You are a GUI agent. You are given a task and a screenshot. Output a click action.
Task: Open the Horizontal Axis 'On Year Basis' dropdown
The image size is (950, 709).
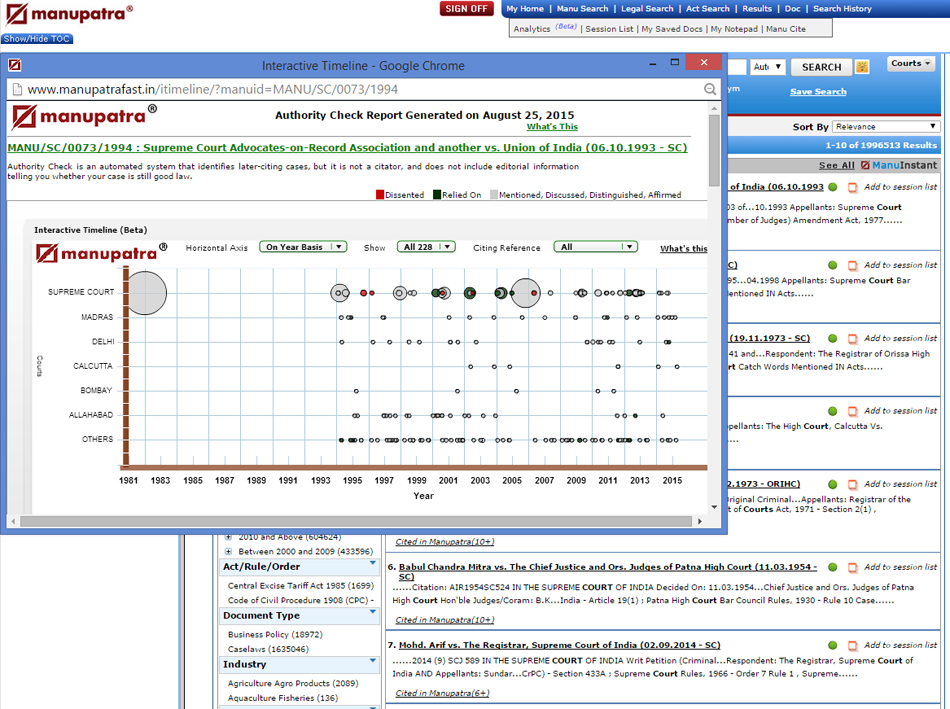tap(303, 247)
